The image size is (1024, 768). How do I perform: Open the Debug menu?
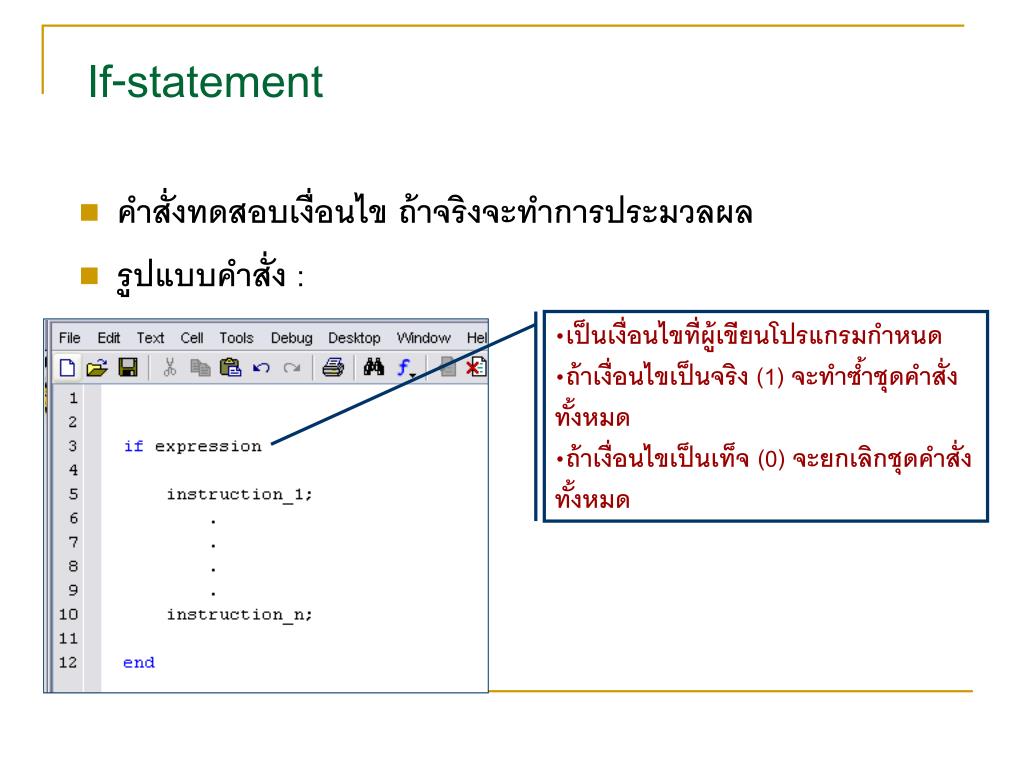click(x=291, y=338)
